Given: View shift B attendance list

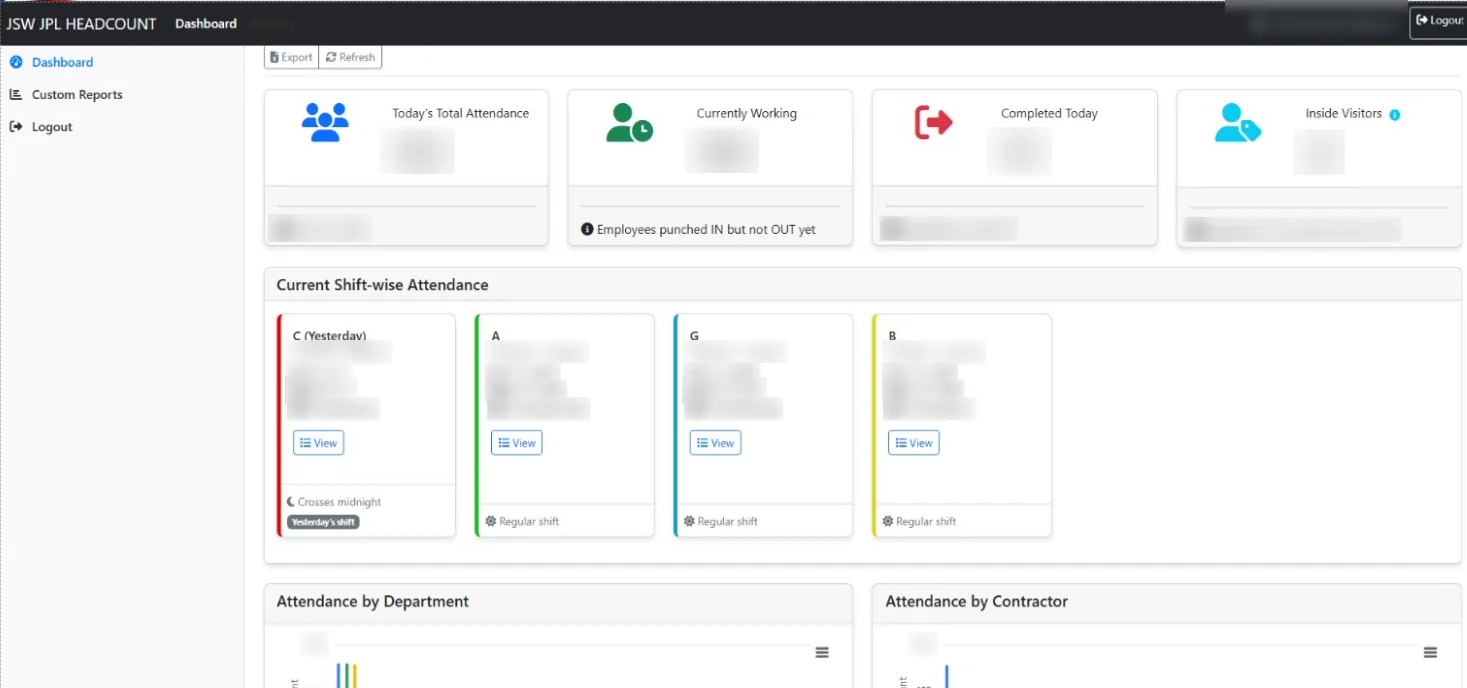Looking at the screenshot, I should coord(914,443).
